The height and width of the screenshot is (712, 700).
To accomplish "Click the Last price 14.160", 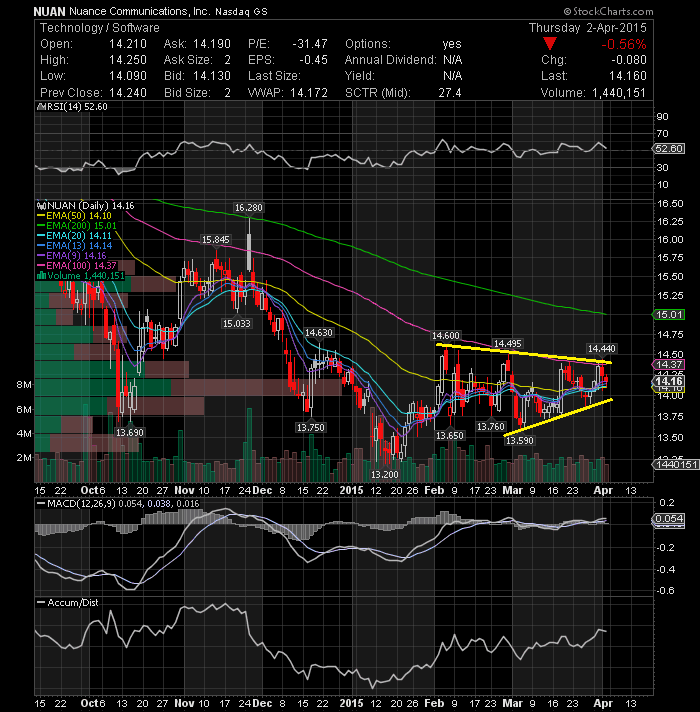I will click(628, 76).
